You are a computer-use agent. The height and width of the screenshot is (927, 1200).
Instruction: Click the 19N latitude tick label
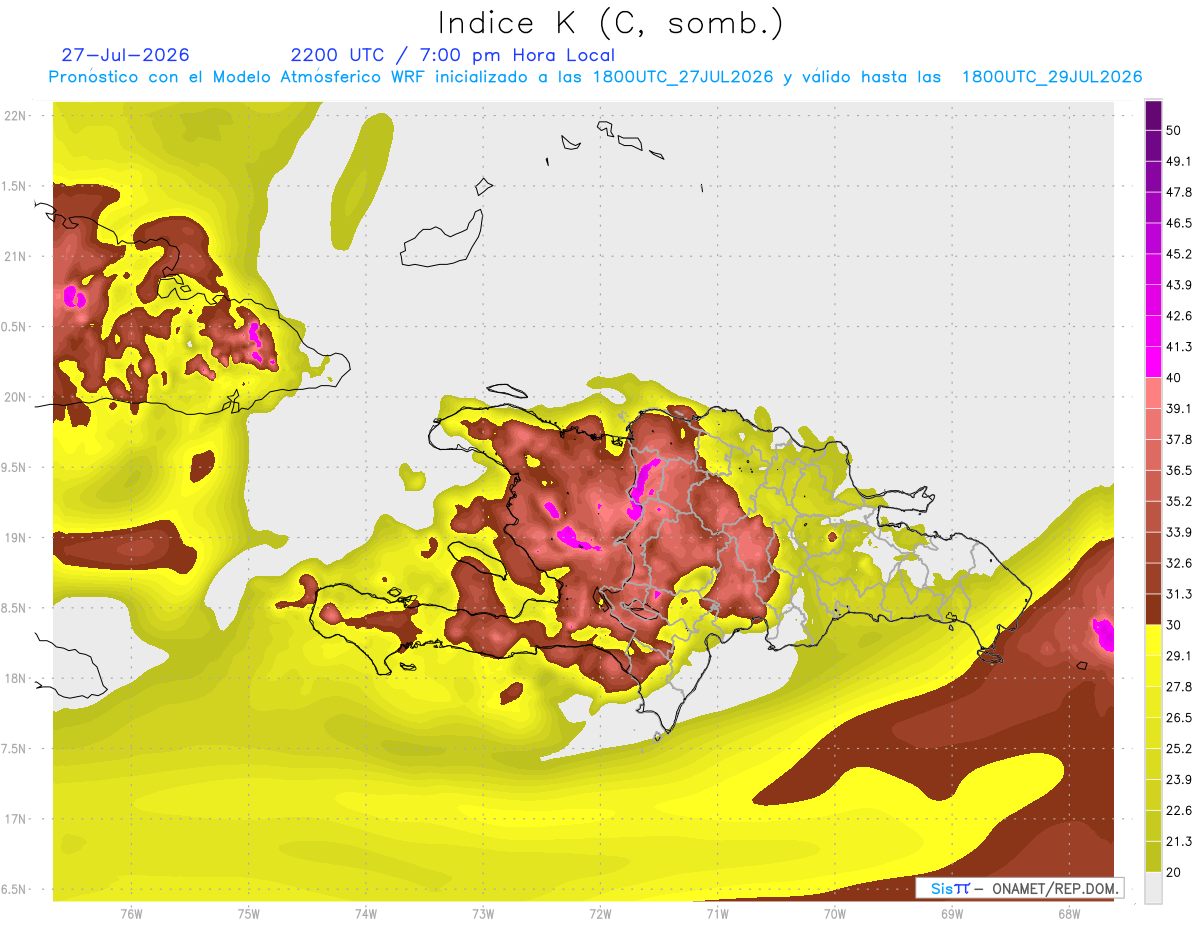tap(15, 537)
